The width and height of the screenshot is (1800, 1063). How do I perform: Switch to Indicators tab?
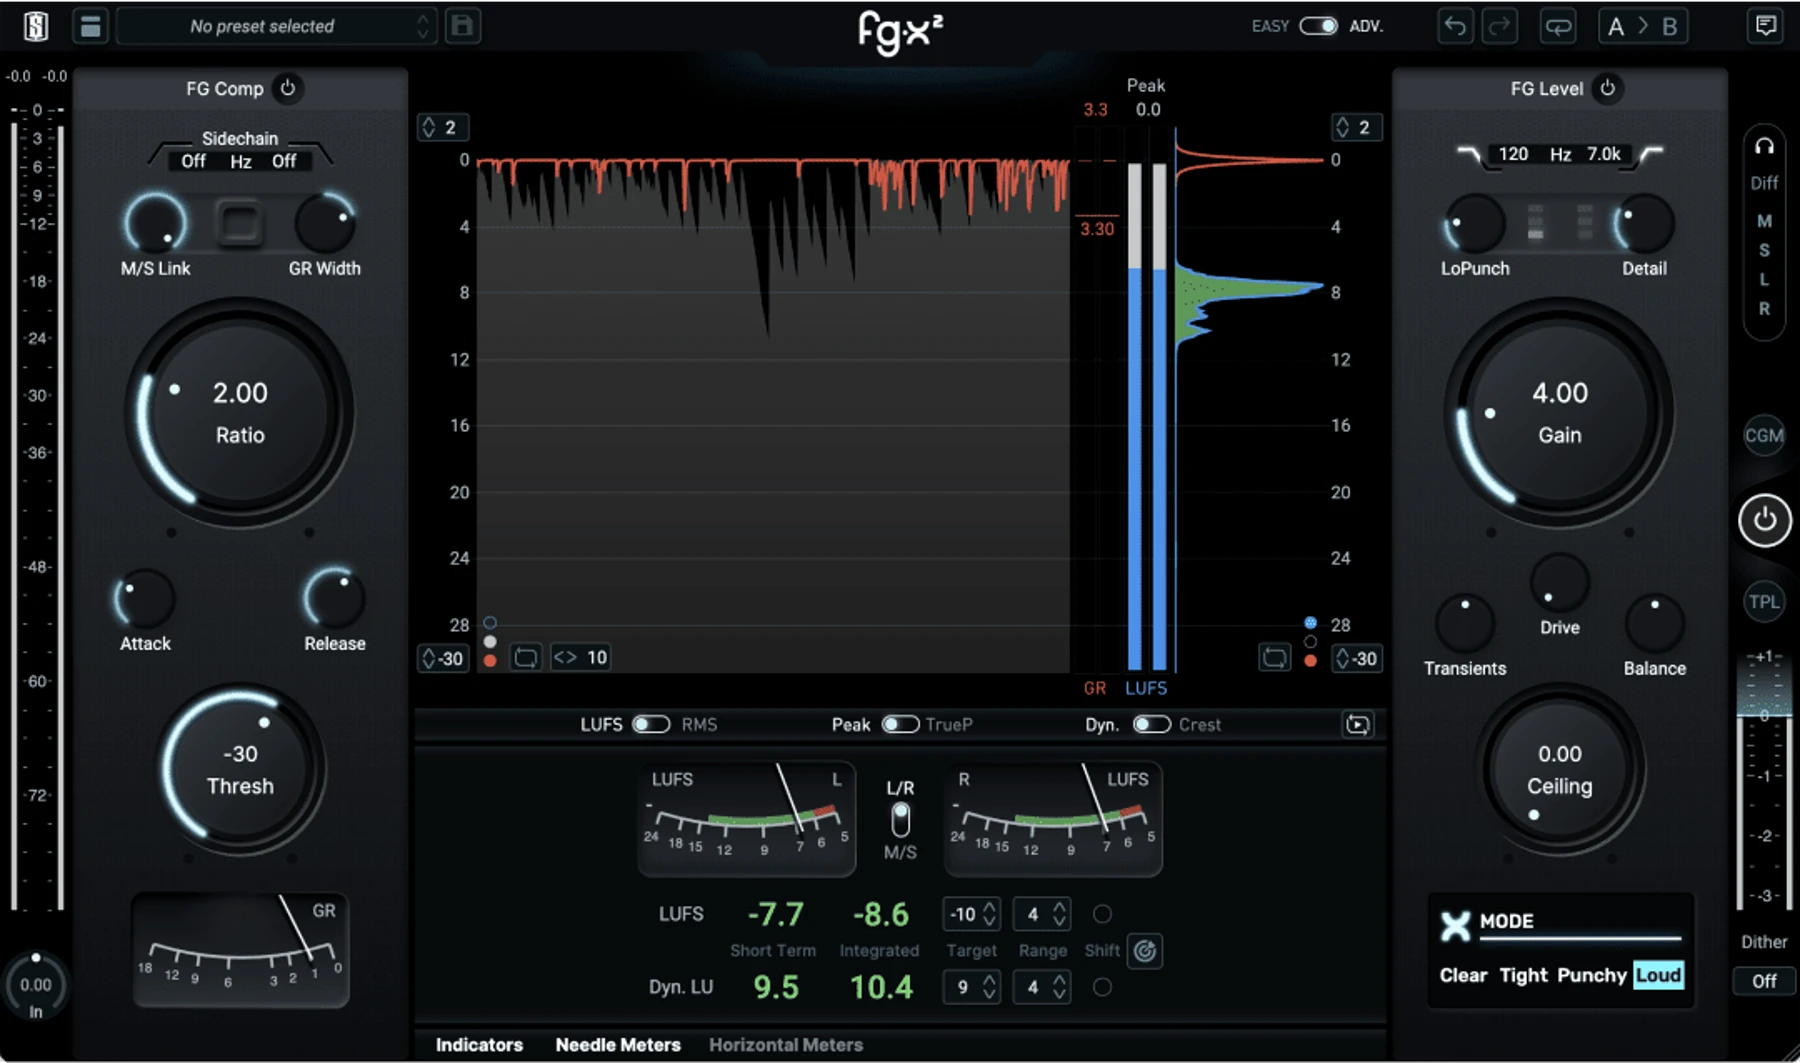click(479, 1045)
